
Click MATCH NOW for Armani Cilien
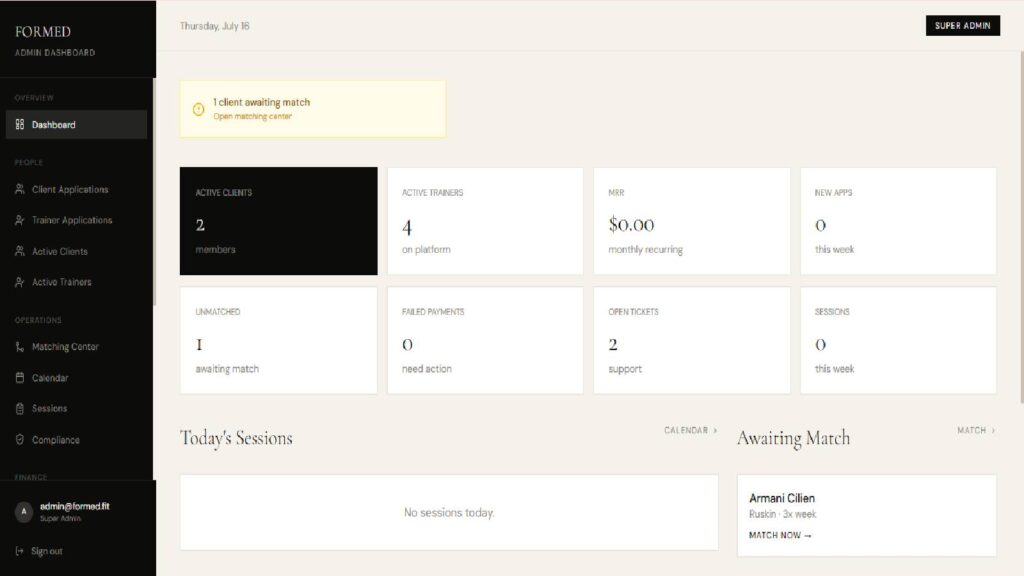point(780,535)
